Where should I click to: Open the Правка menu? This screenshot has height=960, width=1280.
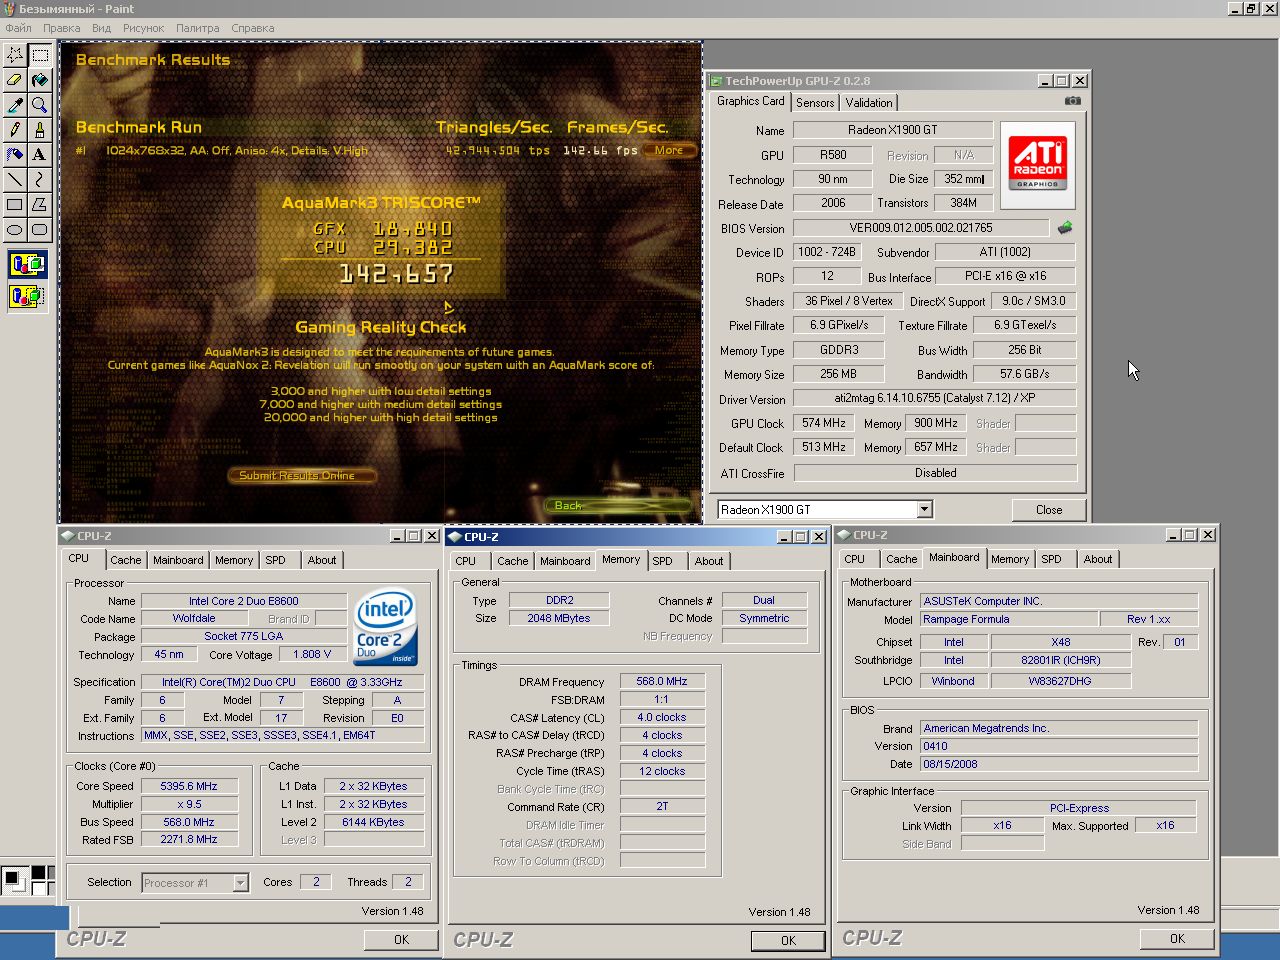[61, 28]
